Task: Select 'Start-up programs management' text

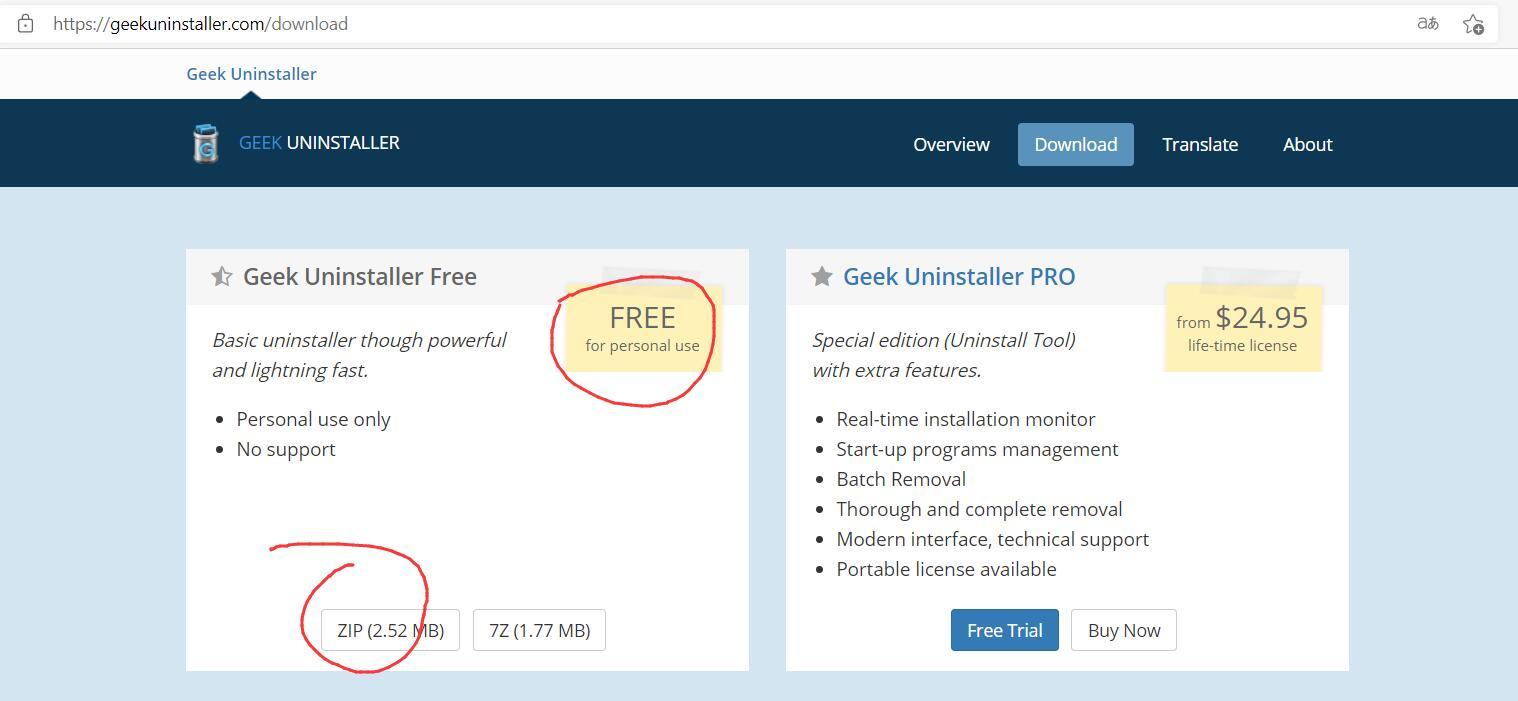Action: pos(977,449)
